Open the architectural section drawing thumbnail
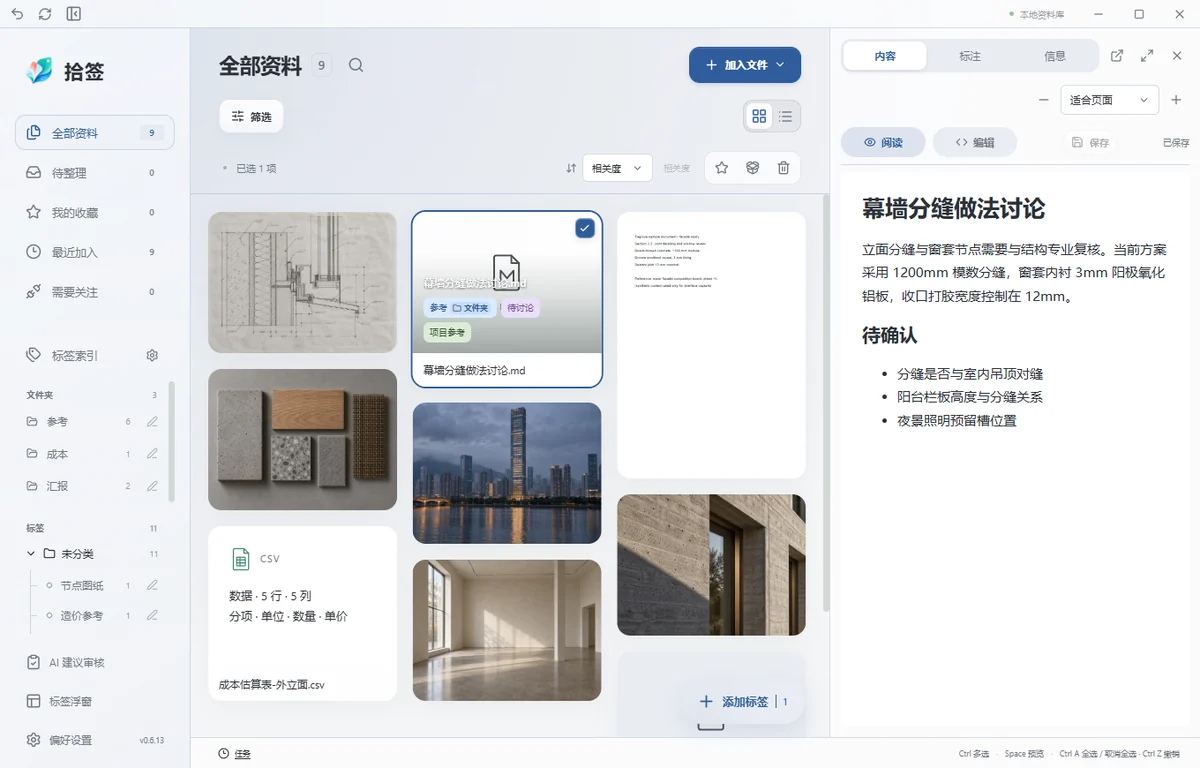 coord(302,282)
